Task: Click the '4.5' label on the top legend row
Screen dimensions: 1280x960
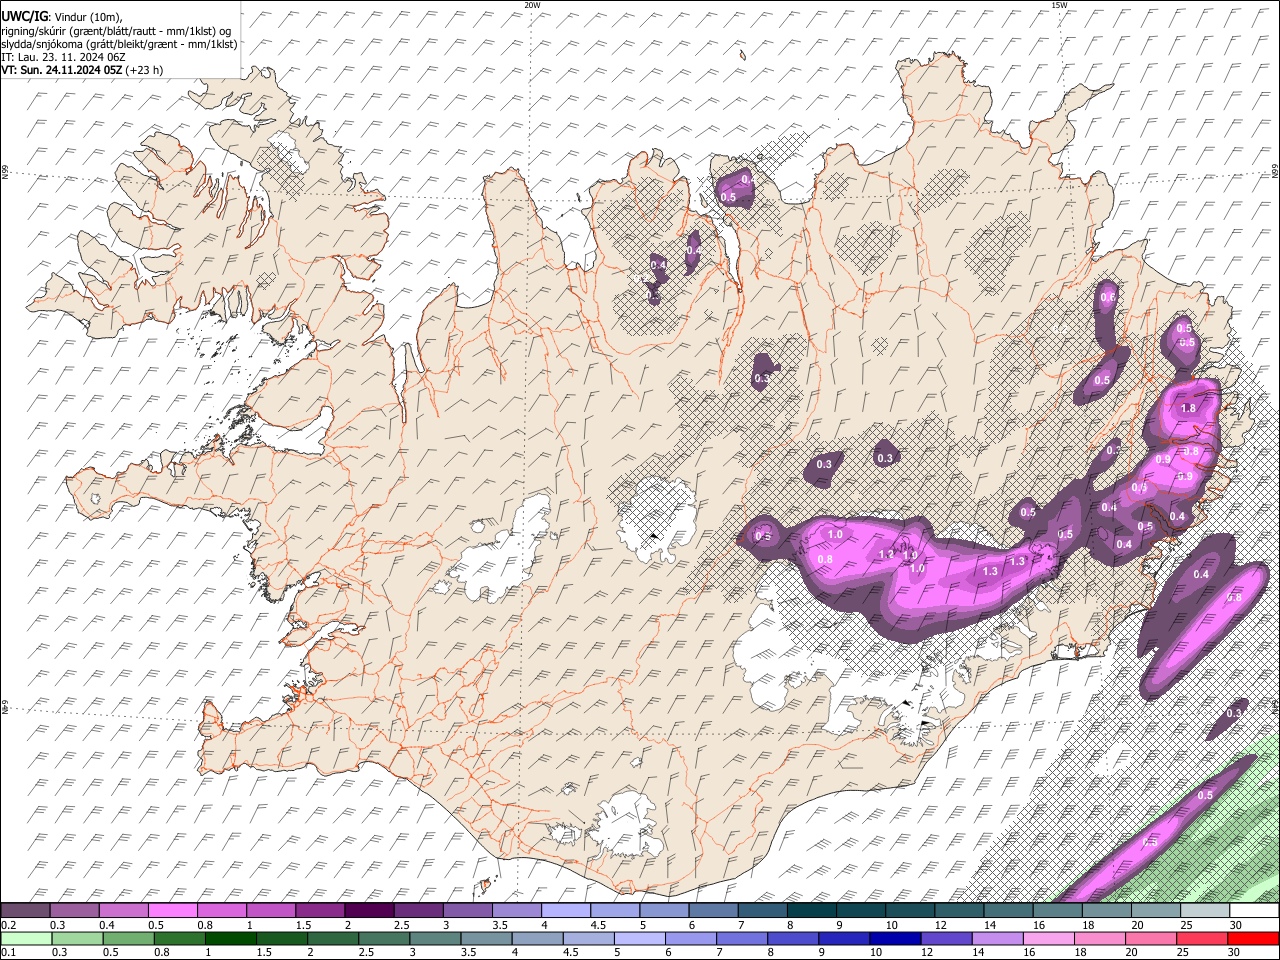Action: [x=598, y=925]
